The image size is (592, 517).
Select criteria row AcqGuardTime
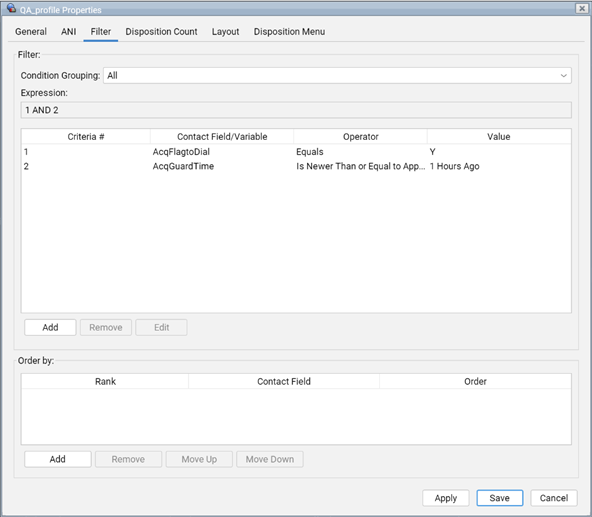[x=296, y=166]
